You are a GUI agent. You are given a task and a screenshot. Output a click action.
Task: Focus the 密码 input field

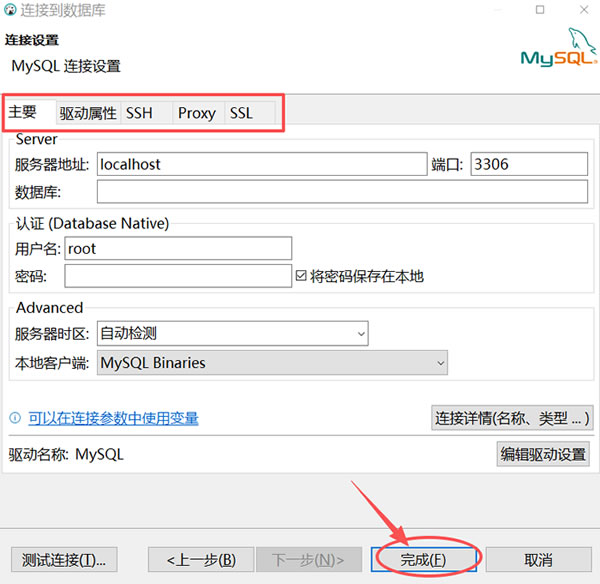click(x=178, y=276)
